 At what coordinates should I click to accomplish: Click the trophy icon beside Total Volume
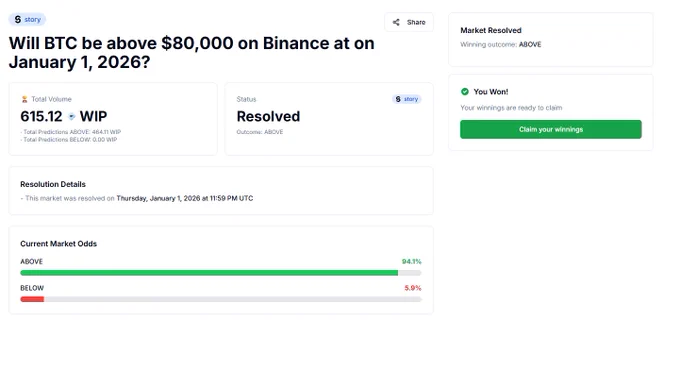(x=25, y=99)
